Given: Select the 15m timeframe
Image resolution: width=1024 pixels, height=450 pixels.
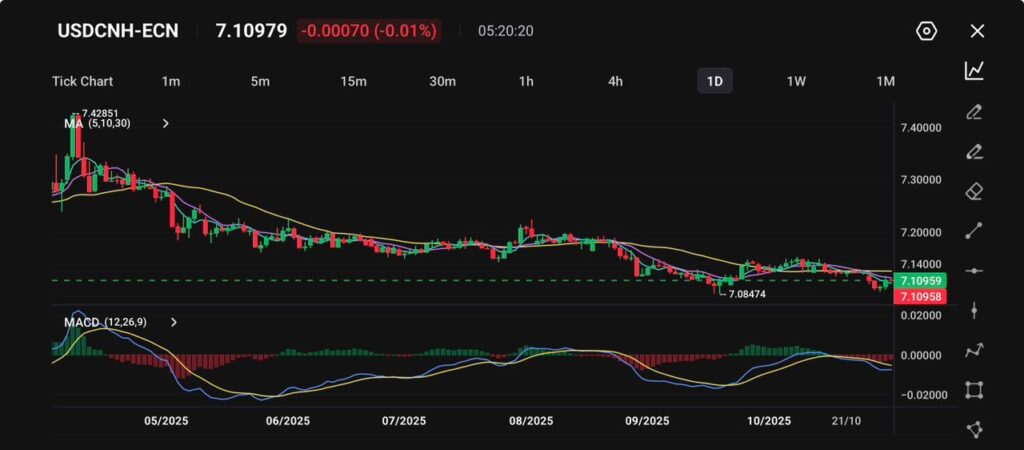Looking at the screenshot, I should coord(352,81).
